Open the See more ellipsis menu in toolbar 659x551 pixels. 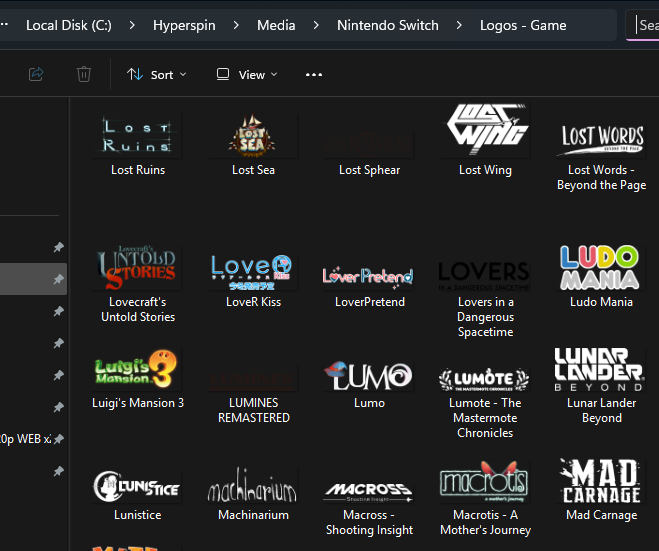pyautogui.click(x=314, y=75)
